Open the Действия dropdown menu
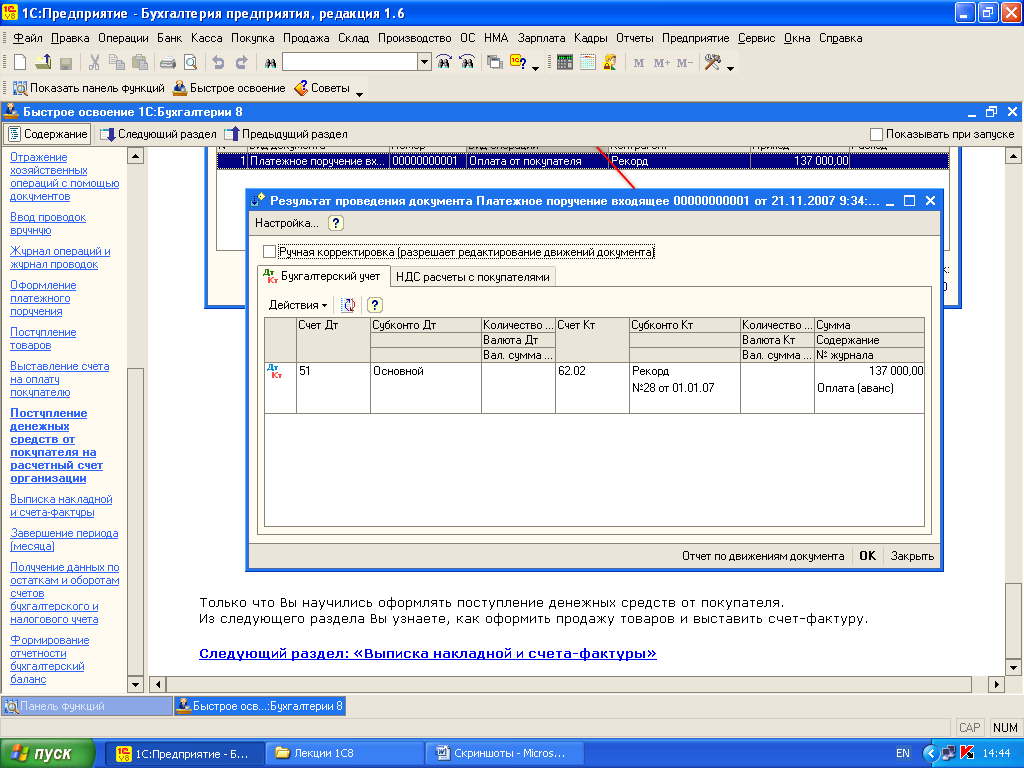The width and height of the screenshot is (1024, 768). [298, 305]
